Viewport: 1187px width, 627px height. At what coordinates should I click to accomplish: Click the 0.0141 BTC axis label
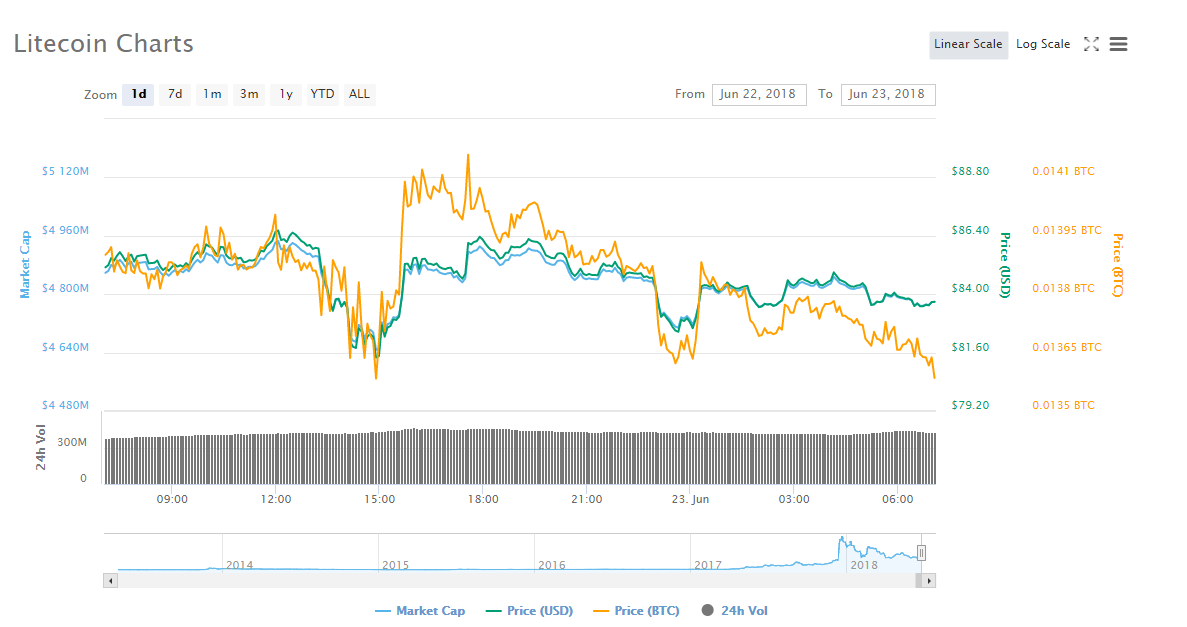(1064, 171)
